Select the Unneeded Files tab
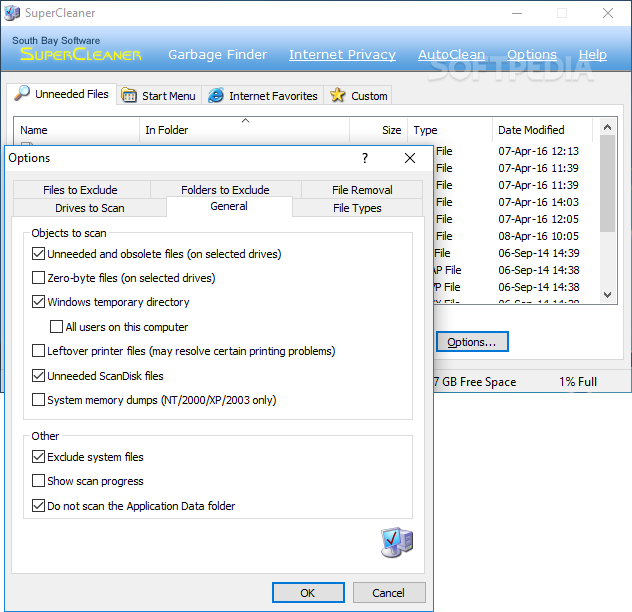 point(62,94)
